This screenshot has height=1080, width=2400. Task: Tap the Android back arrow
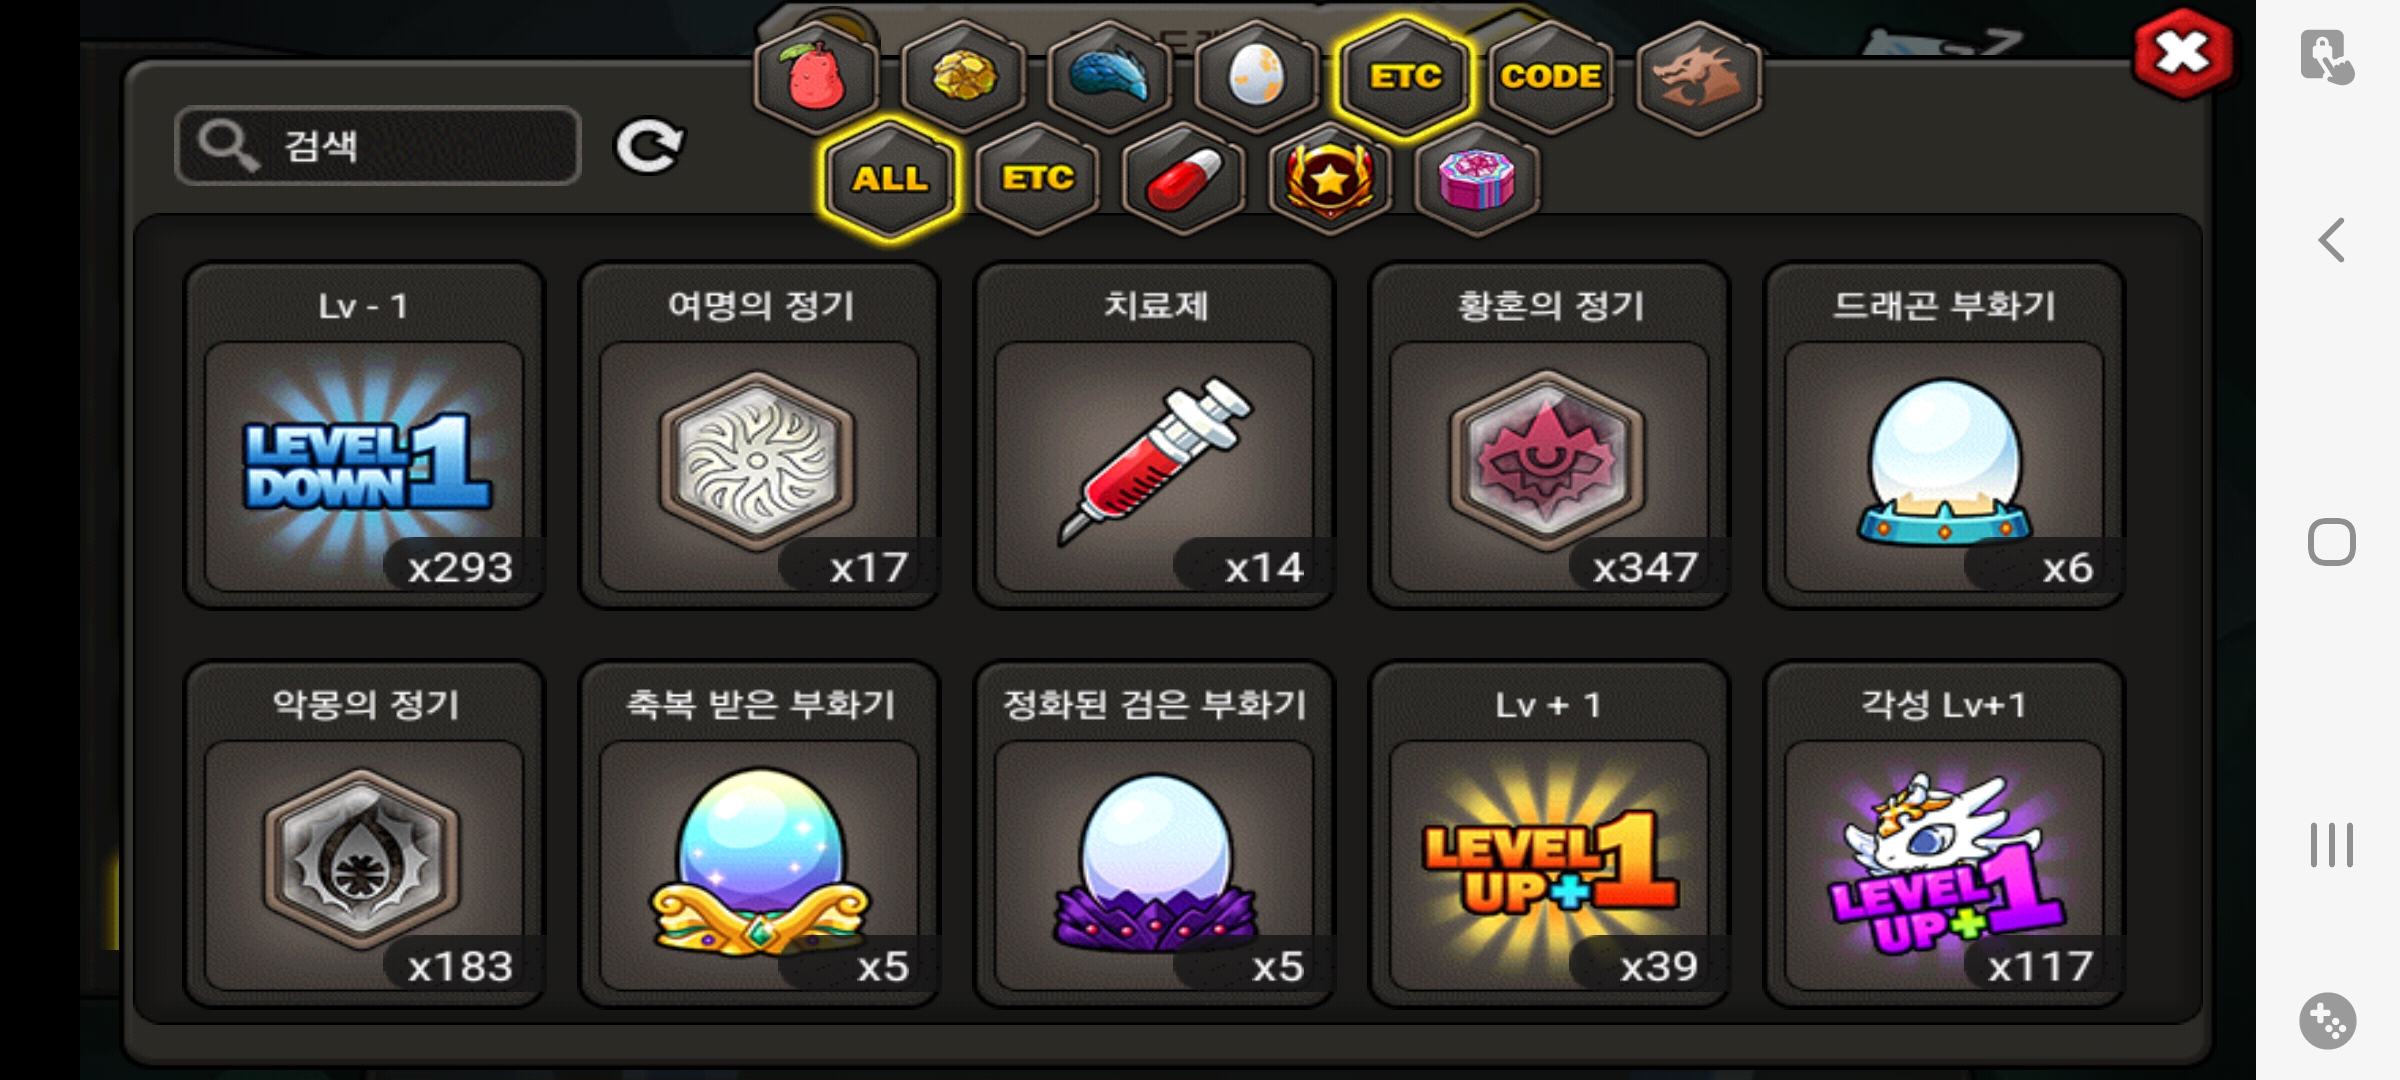click(2331, 240)
